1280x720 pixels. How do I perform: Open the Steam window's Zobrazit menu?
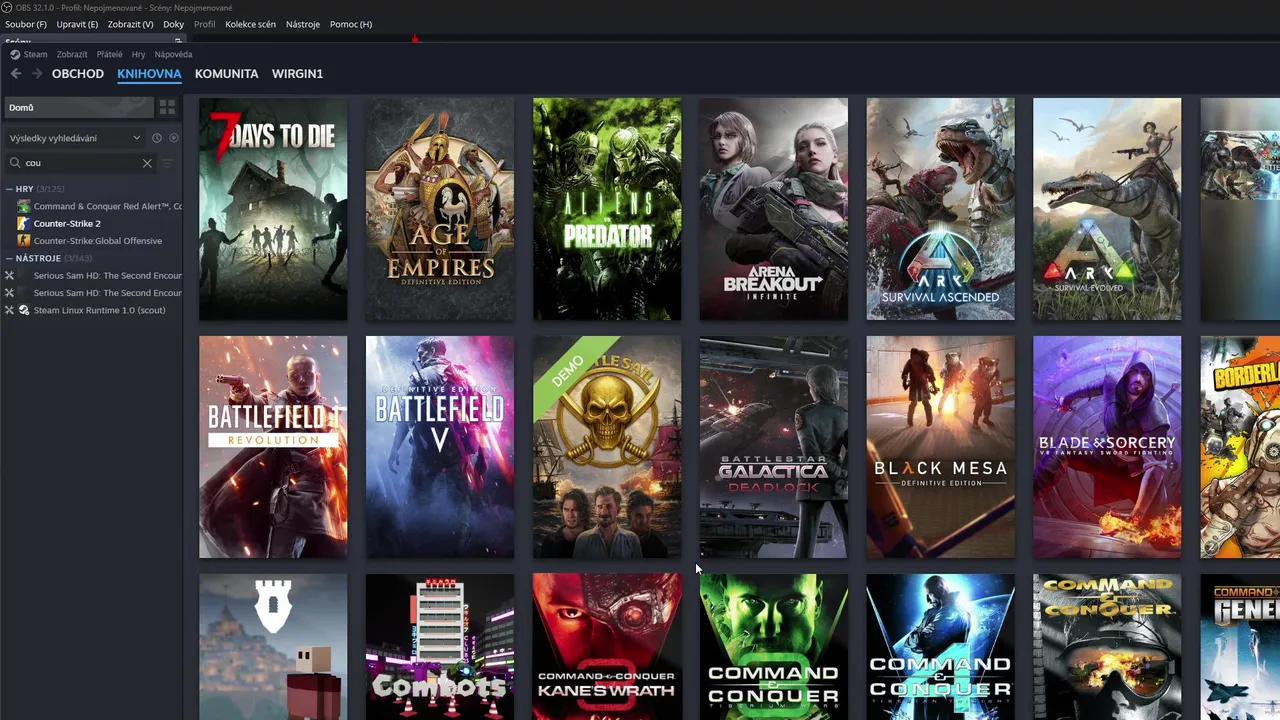pyautogui.click(x=72, y=54)
